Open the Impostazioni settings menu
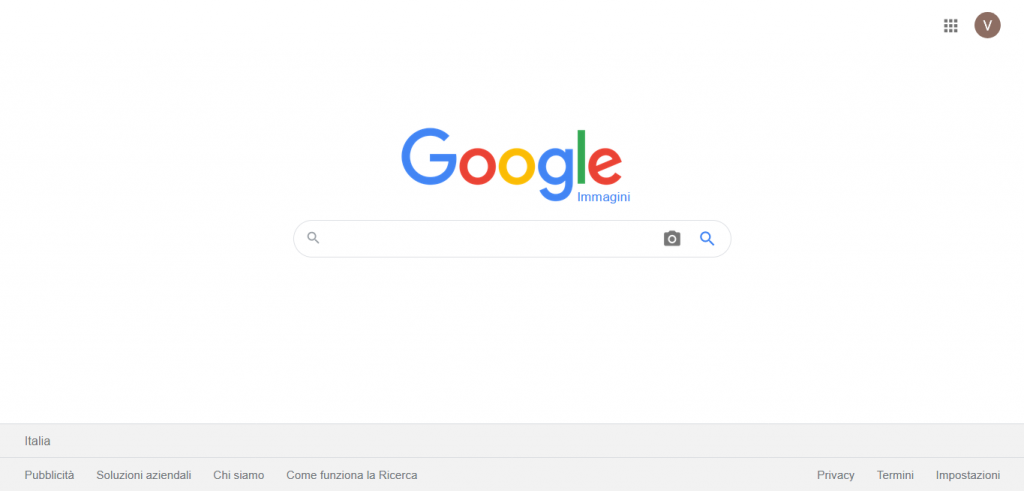Screen dimensions: 1024x491 click(x=968, y=475)
